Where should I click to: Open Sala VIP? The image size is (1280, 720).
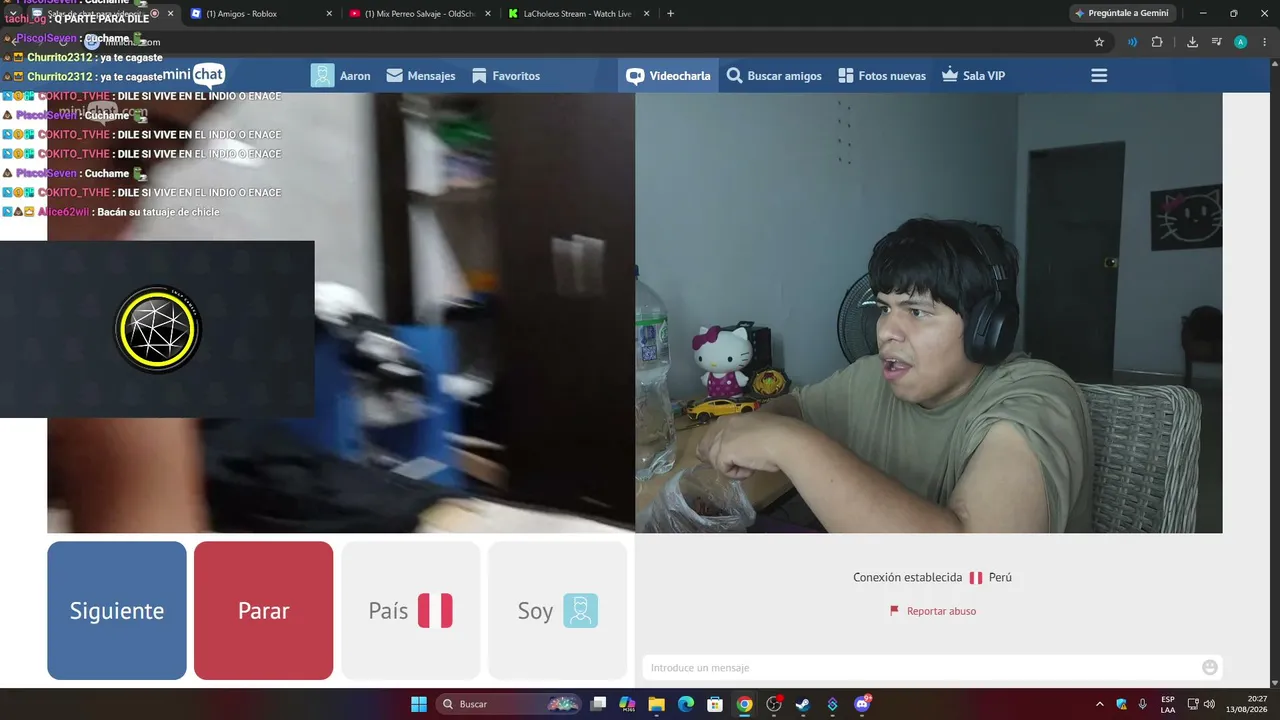(973, 76)
